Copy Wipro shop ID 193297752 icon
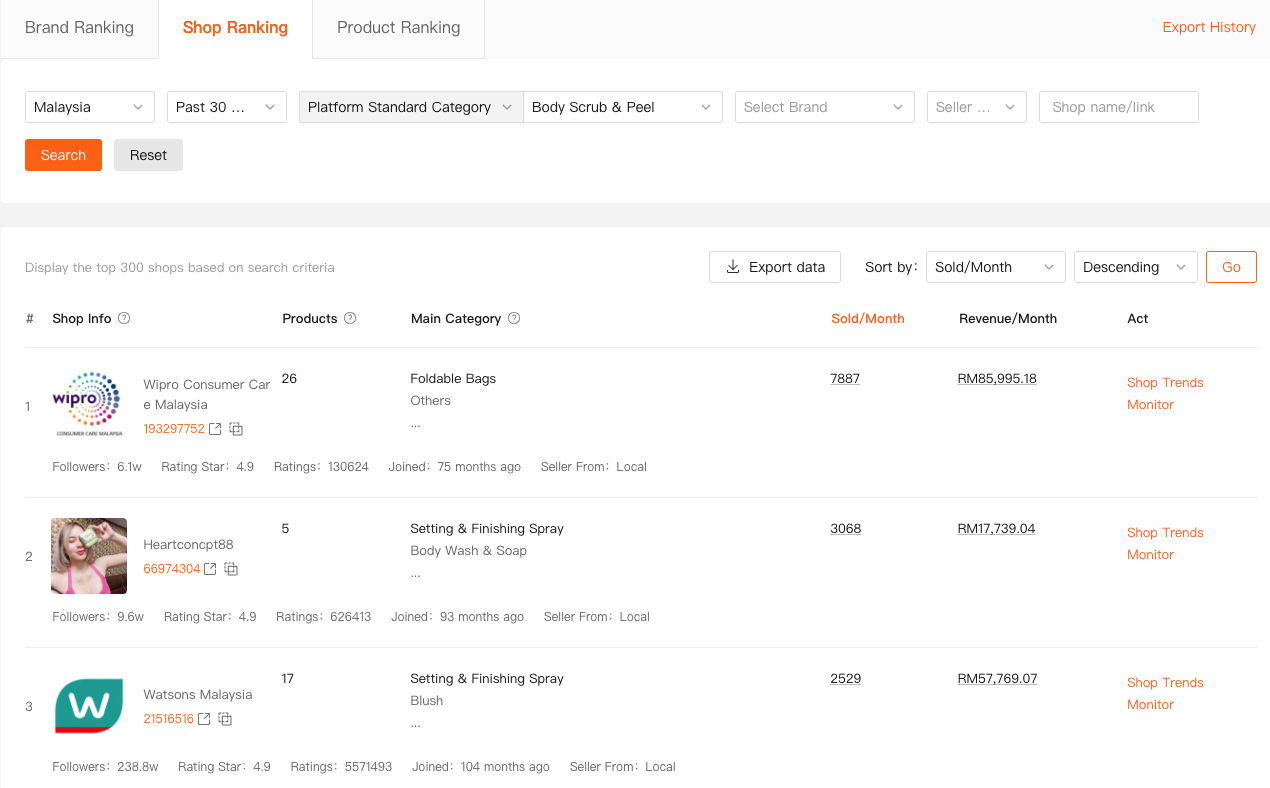This screenshot has width=1270, height=788. point(236,429)
